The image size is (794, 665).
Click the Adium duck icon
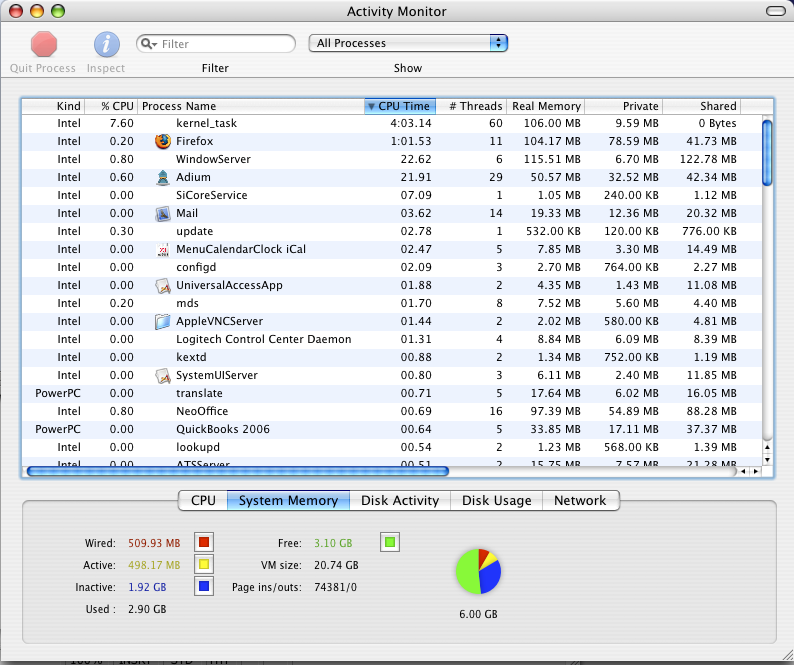(x=163, y=177)
